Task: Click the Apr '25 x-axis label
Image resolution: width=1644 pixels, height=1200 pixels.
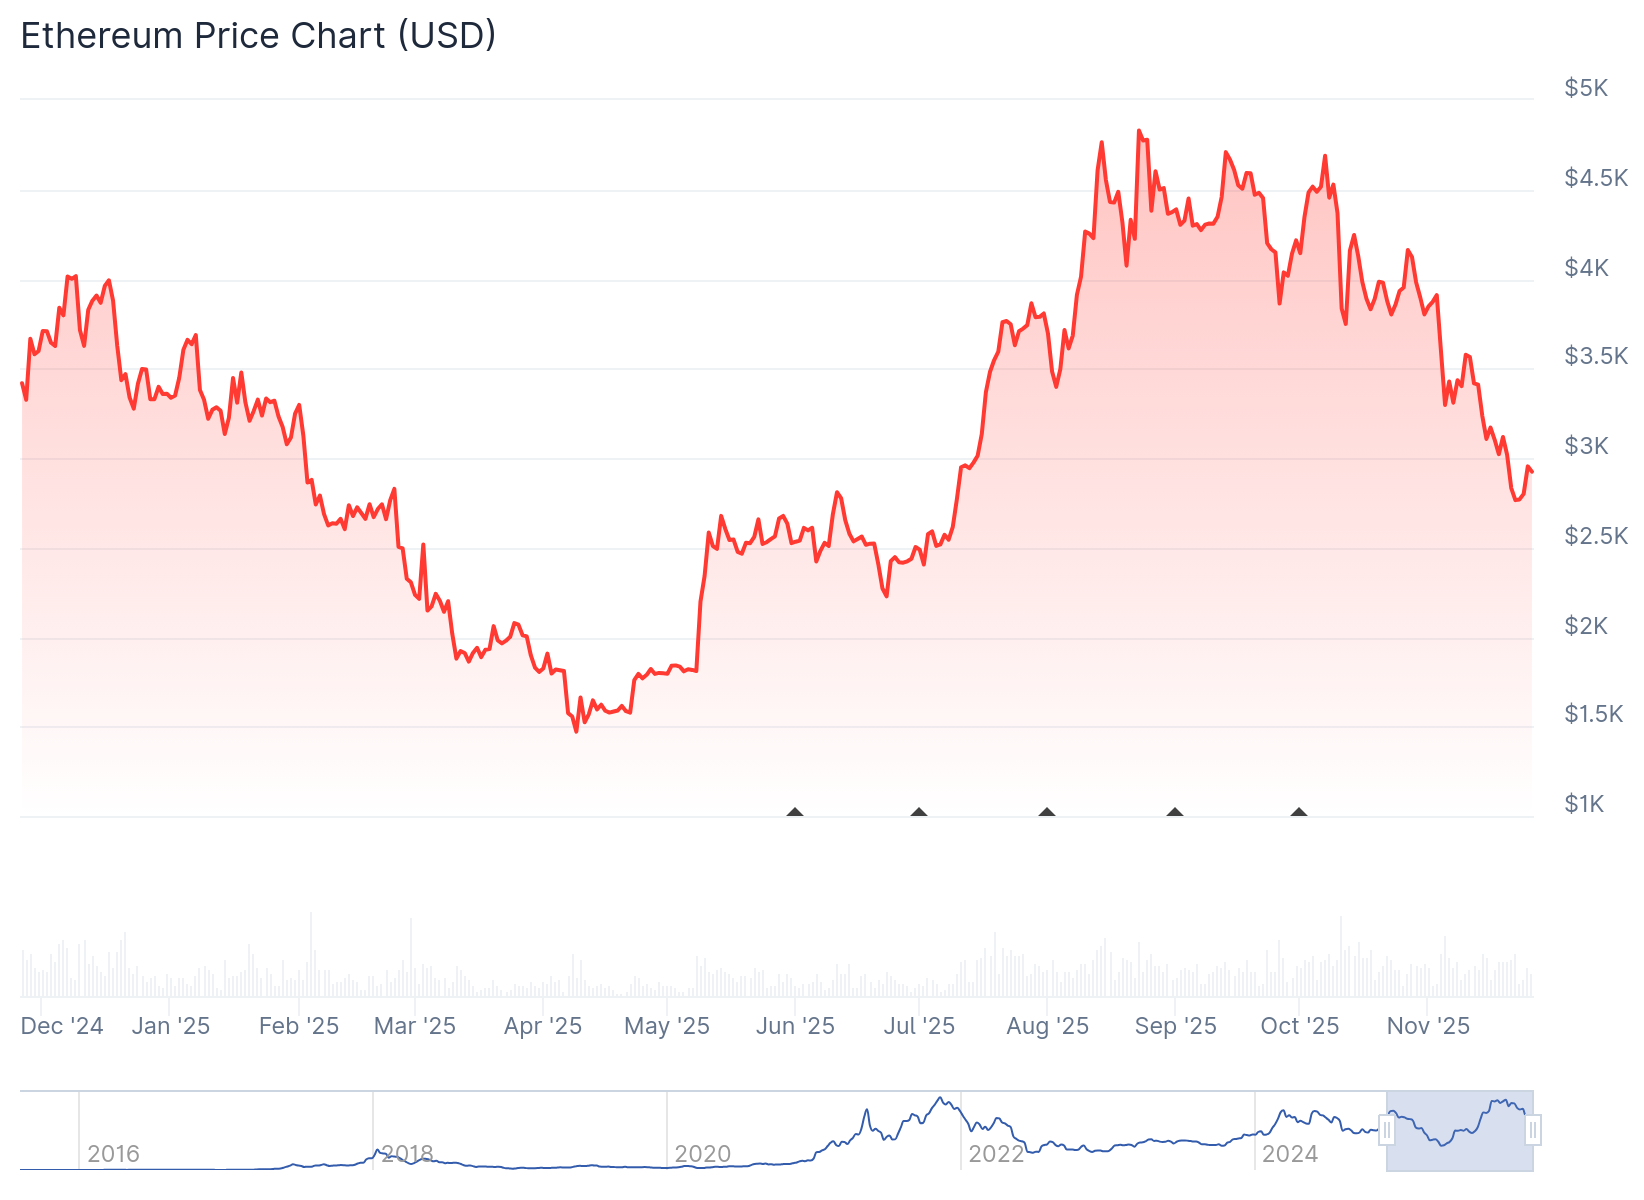Action: coord(543,1026)
